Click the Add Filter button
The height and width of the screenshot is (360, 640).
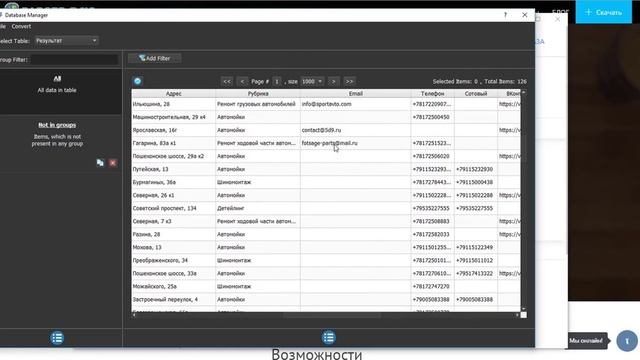click(155, 58)
